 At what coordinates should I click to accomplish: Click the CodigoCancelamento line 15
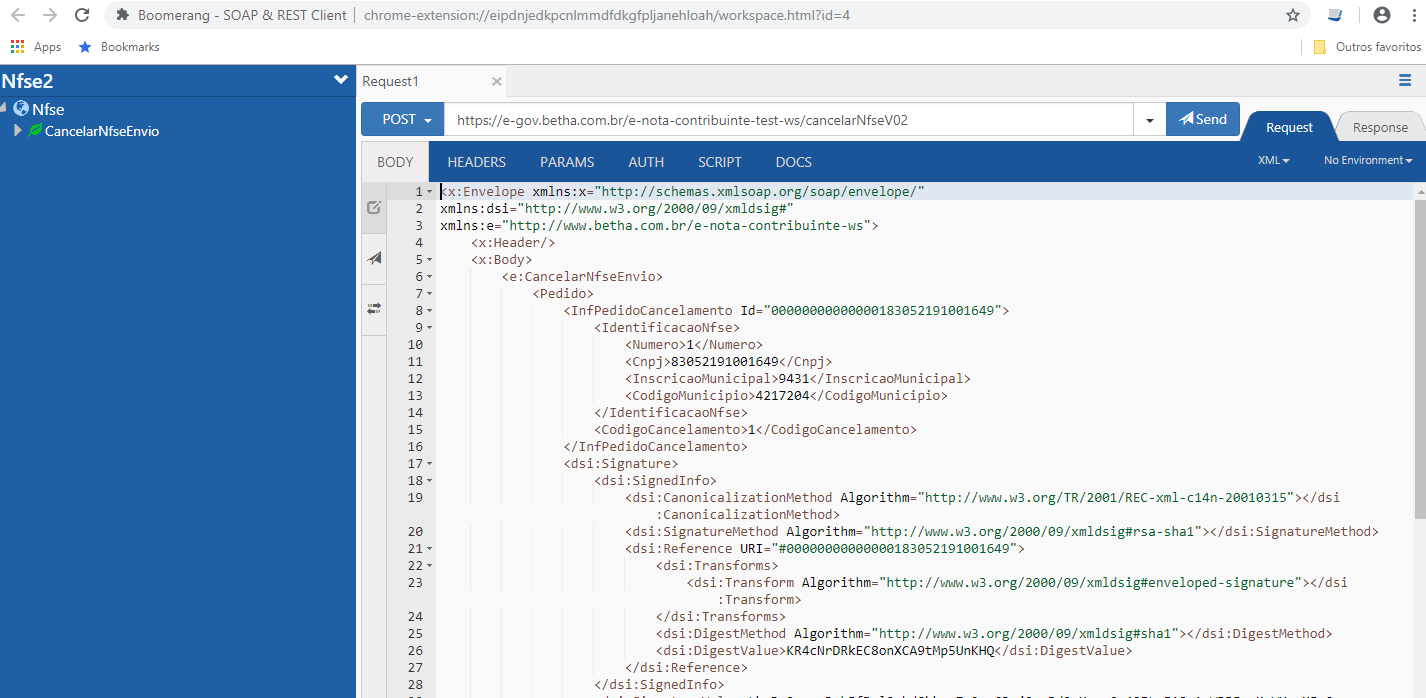755,430
